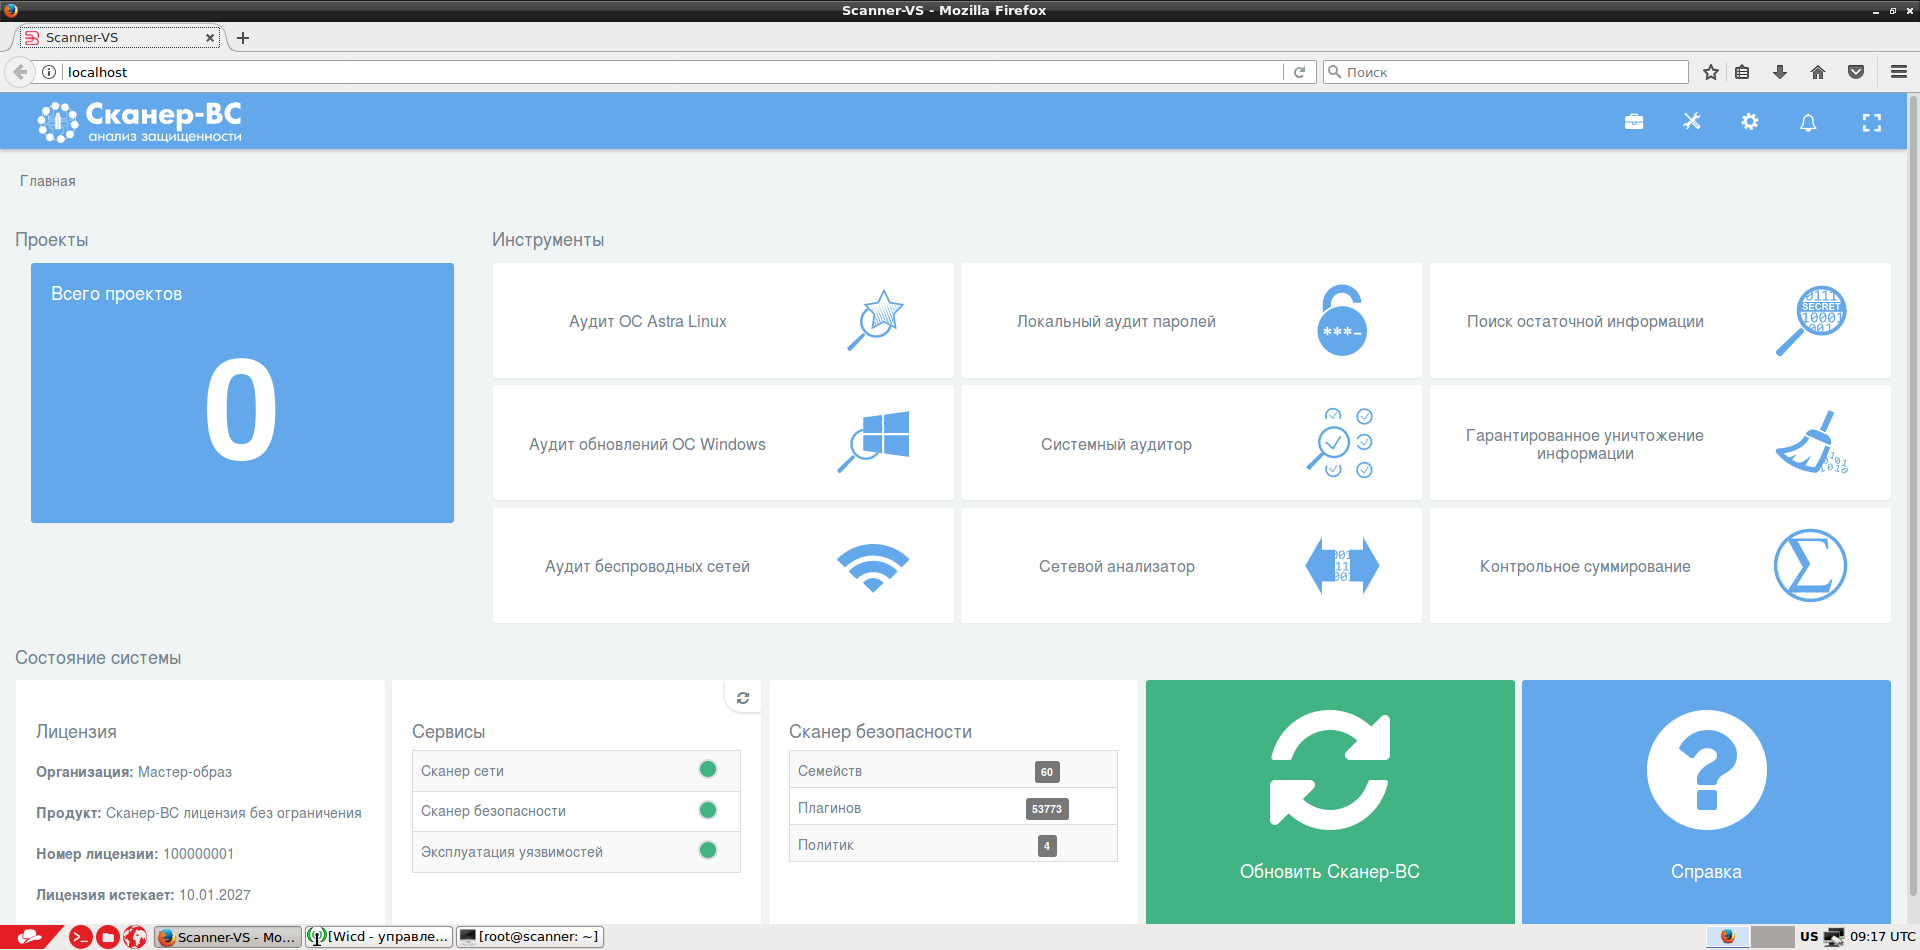The height and width of the screenshot is (950, 1920).
Task: Click into the Поиск search box
Action: [x=1506, y=72]
